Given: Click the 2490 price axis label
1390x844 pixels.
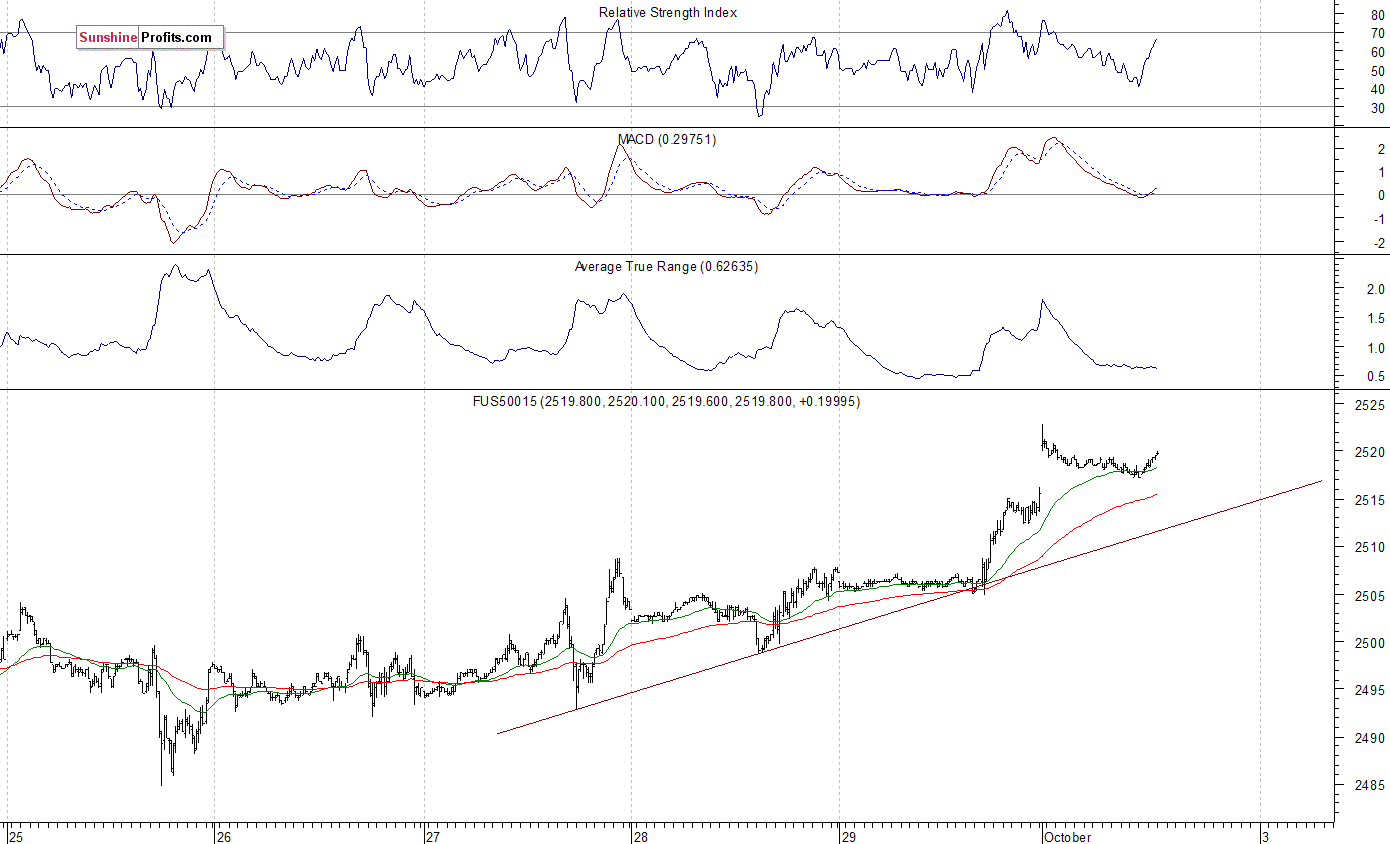Looking at the screenshot, I should 1370,738.
